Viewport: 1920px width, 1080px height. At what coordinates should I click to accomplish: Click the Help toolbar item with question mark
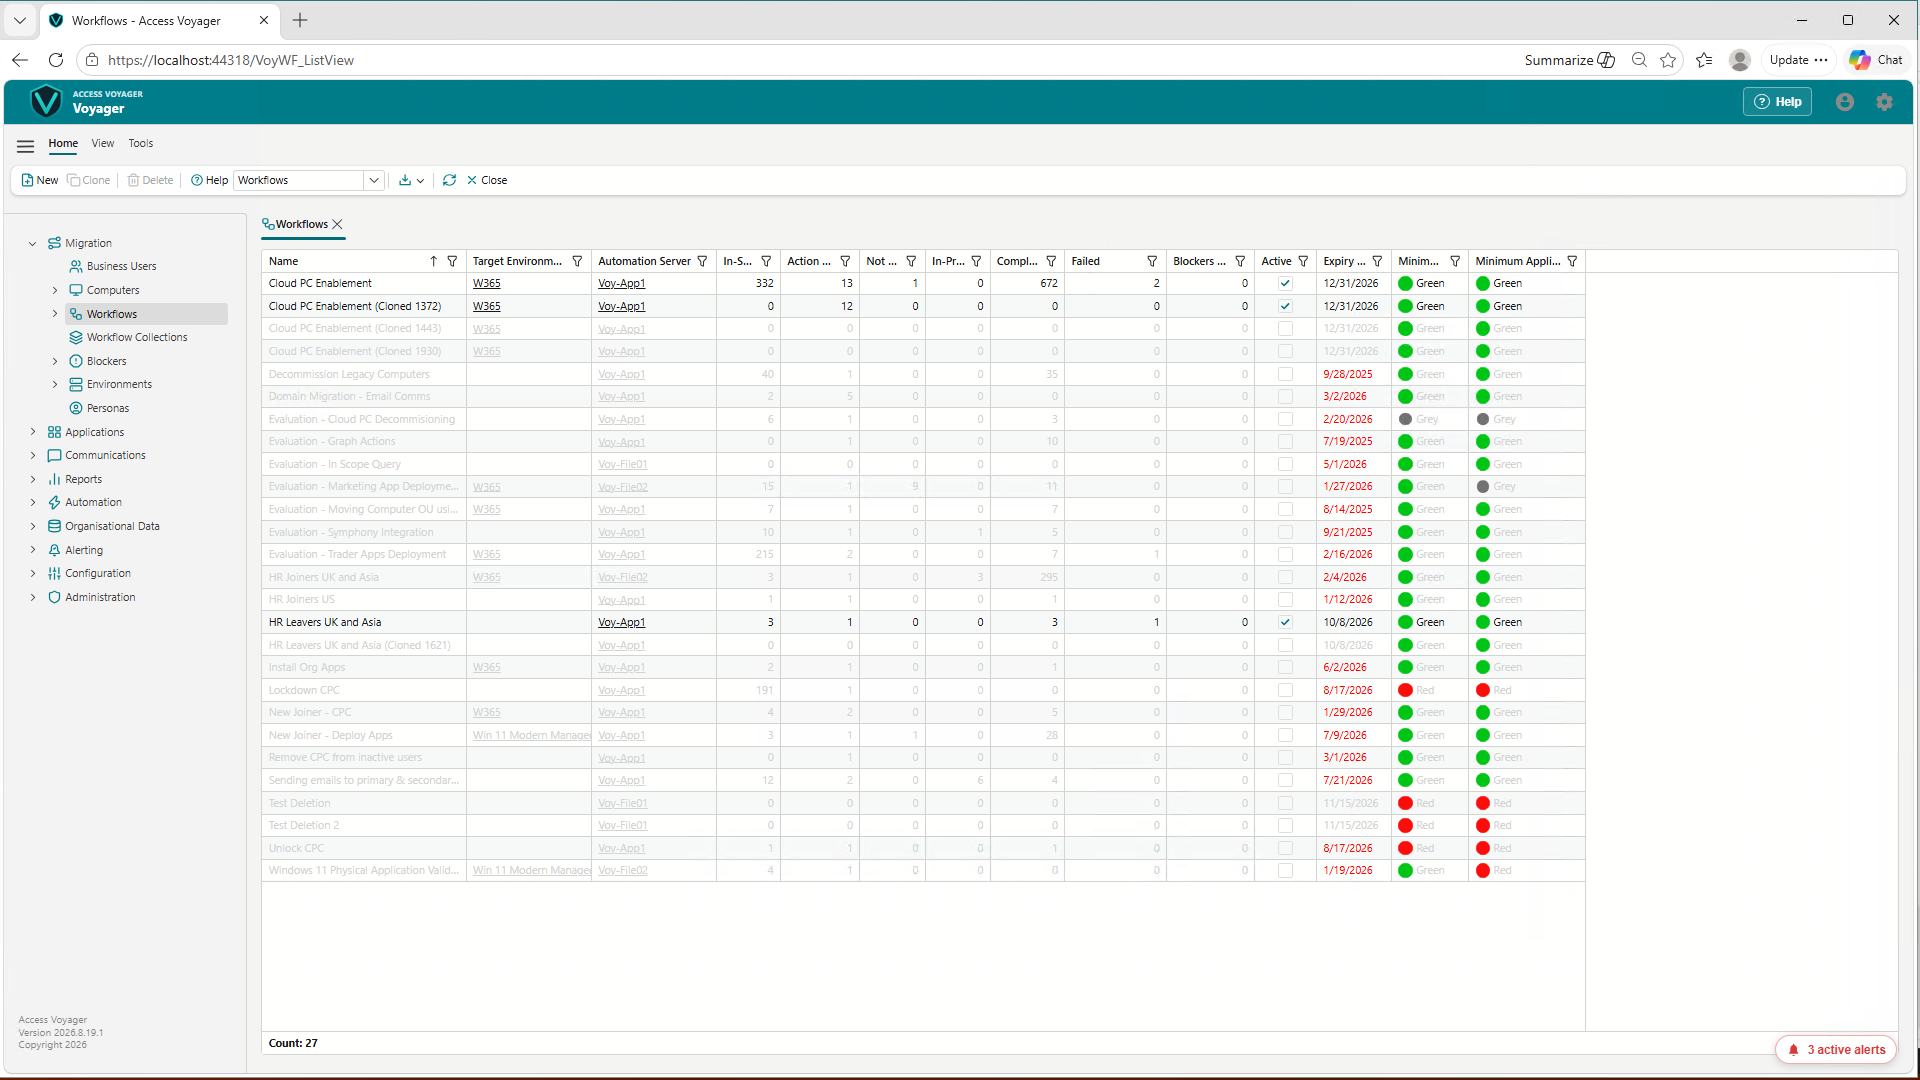click(209, 181)
